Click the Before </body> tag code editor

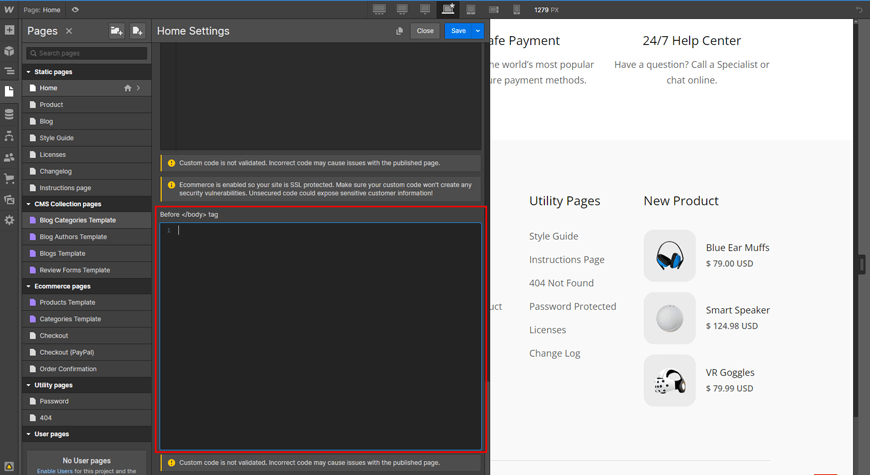pyautogui.click(x=321, y=336)
